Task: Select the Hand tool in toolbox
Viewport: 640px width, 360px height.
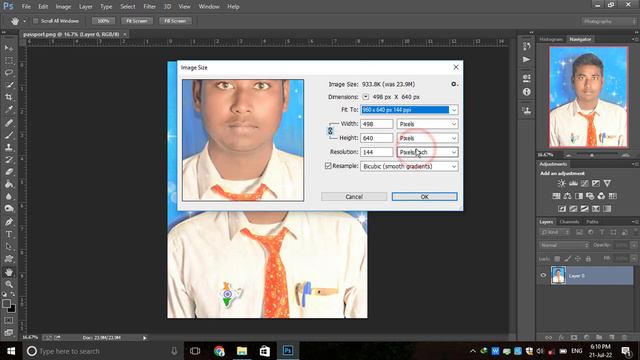Action: (x=9, y=272)
